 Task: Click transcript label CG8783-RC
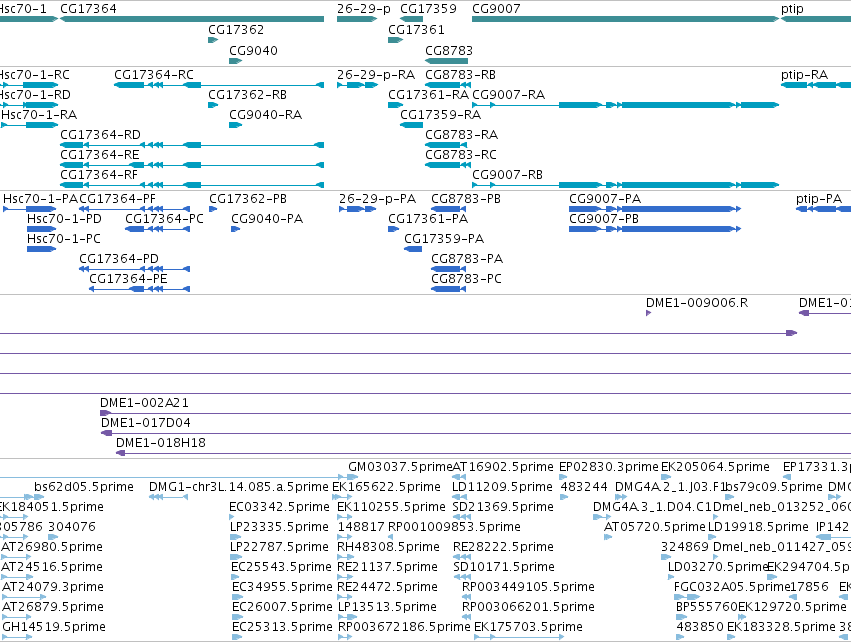coord(461,155)
